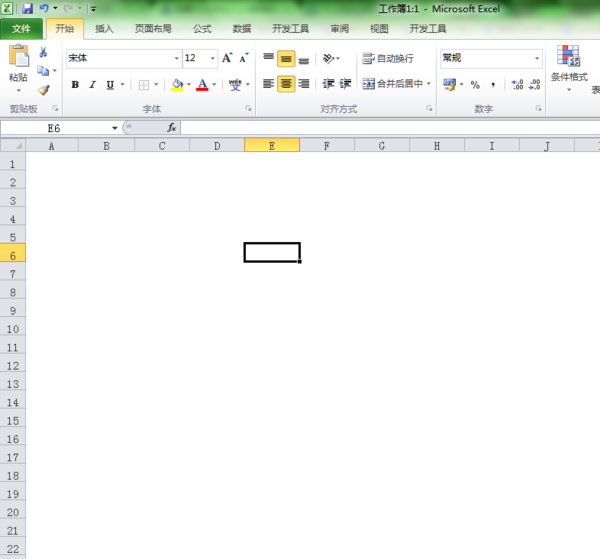600x559 pixels.
Task: Click the Cut scissors icon
Action: [43, 52]
